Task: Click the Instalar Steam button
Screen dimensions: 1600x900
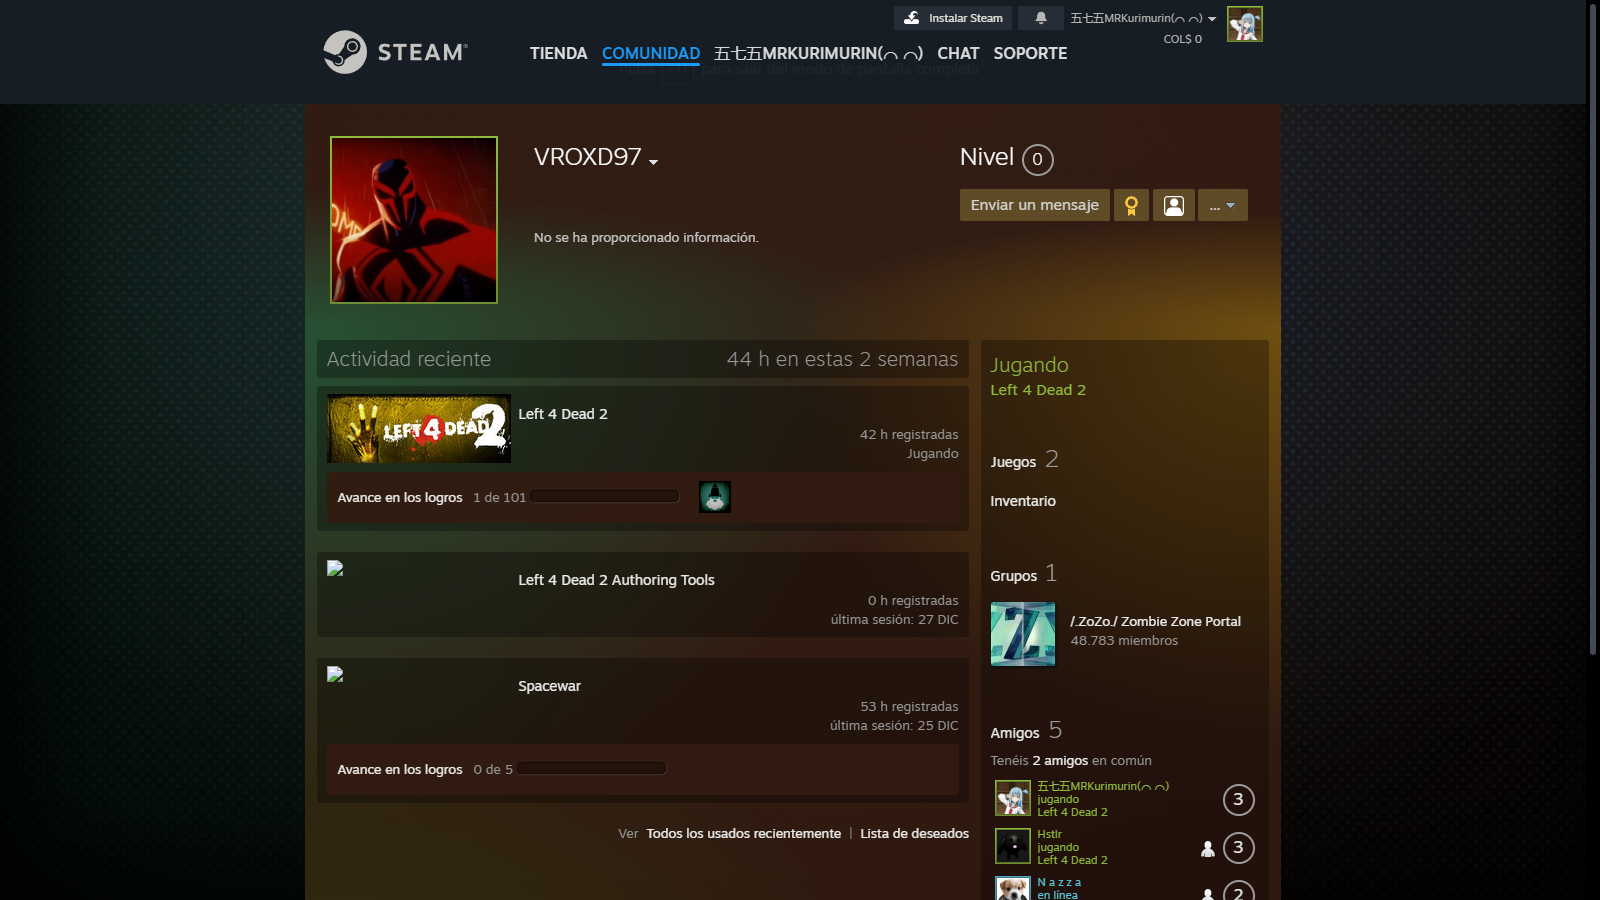Action: (x=953, y=18)
